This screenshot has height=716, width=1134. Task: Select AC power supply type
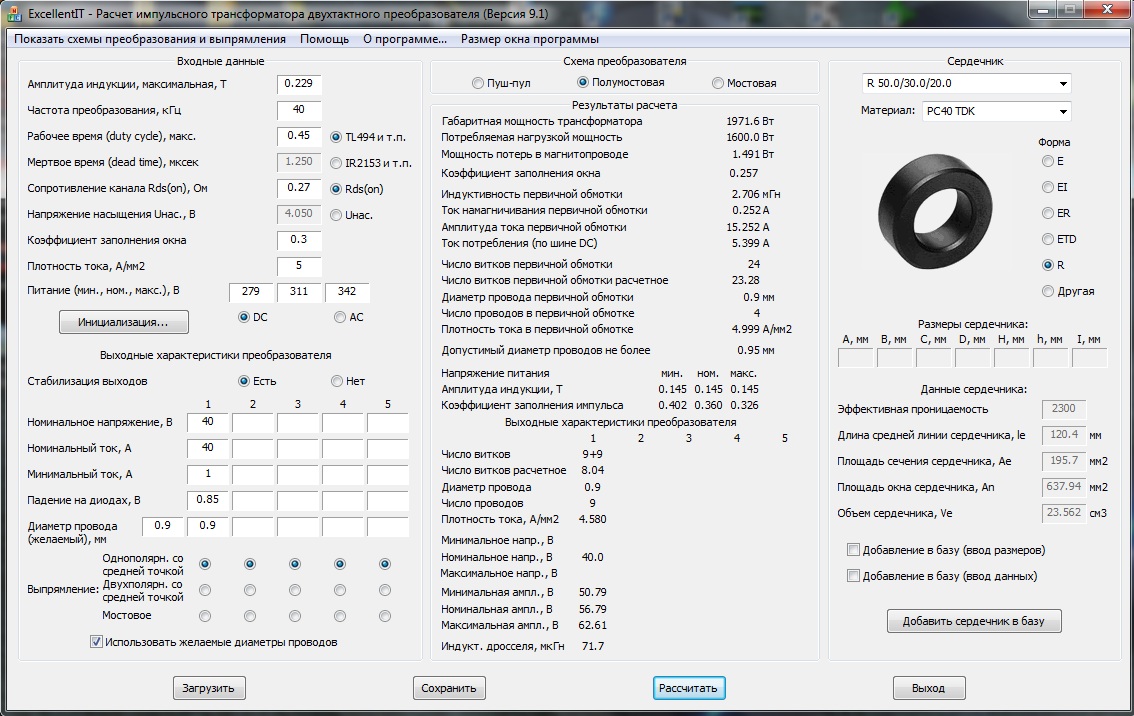tap(340, 317)
